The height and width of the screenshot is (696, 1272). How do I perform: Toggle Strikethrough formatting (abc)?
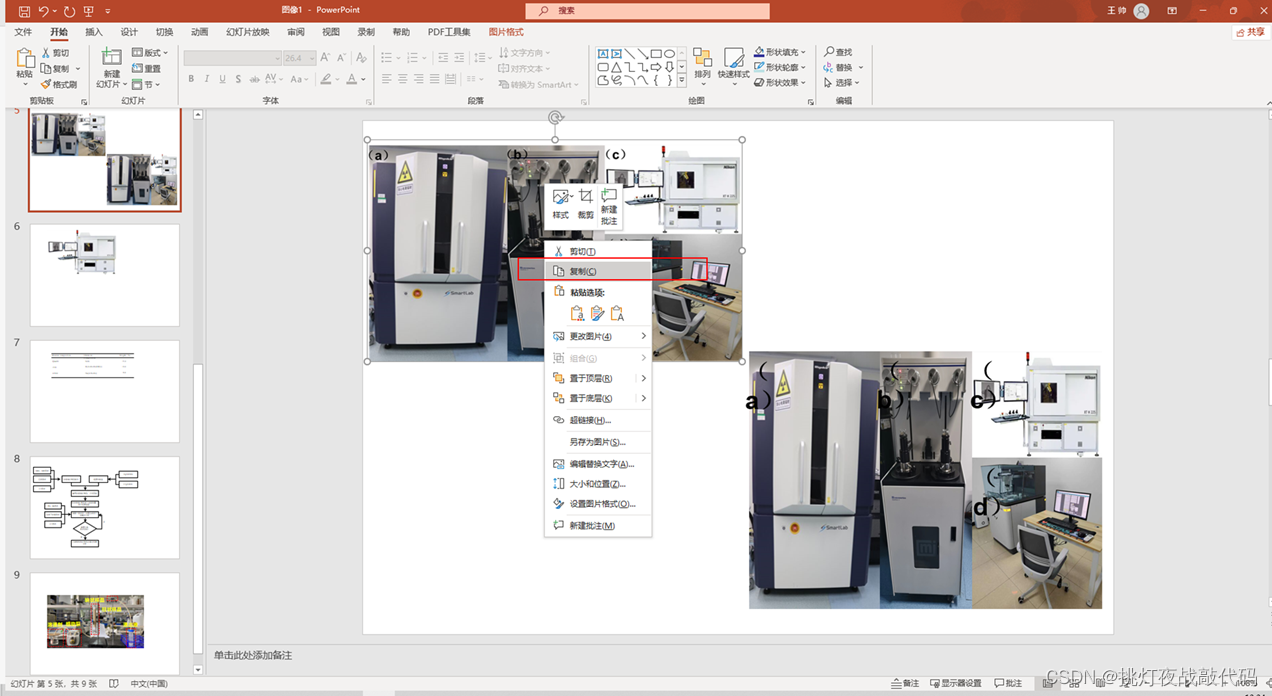pos(255,79)
